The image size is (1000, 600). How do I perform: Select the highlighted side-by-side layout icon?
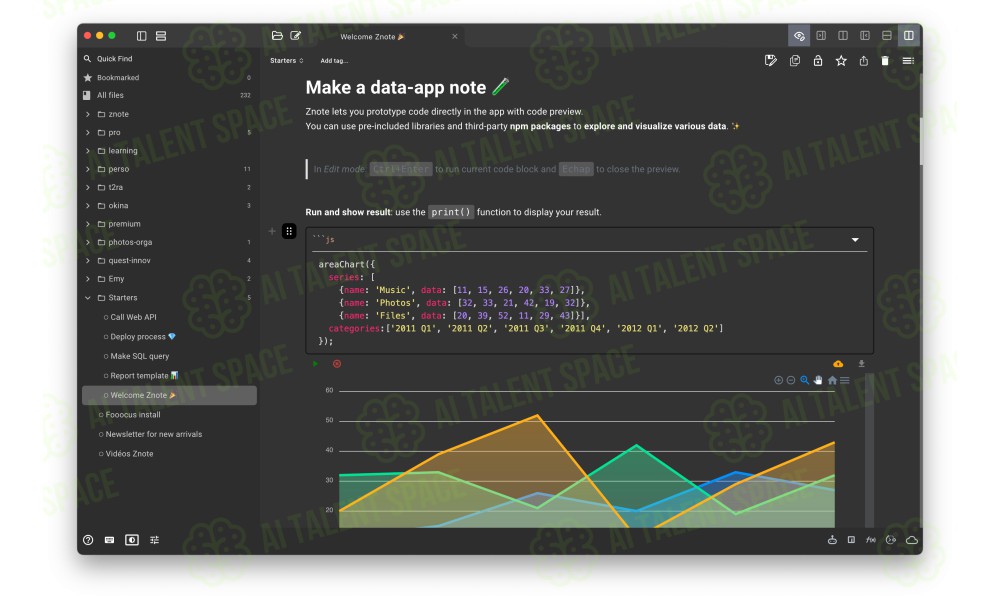pyautogui.click(x=909, y=36)
